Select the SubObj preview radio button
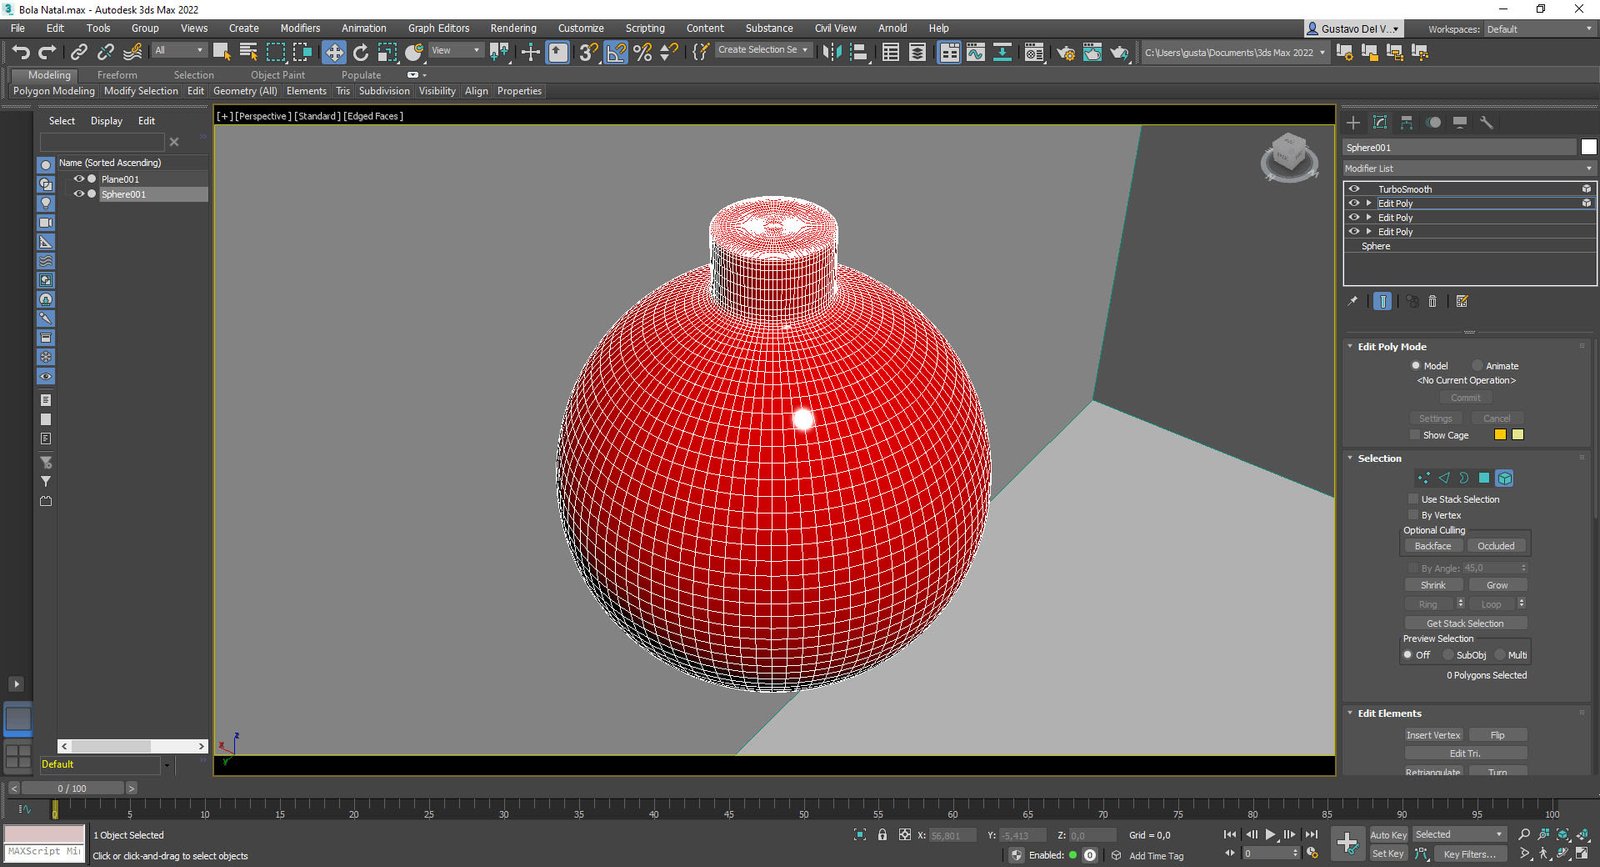 pyautogui.click(x=1448, y=655)
